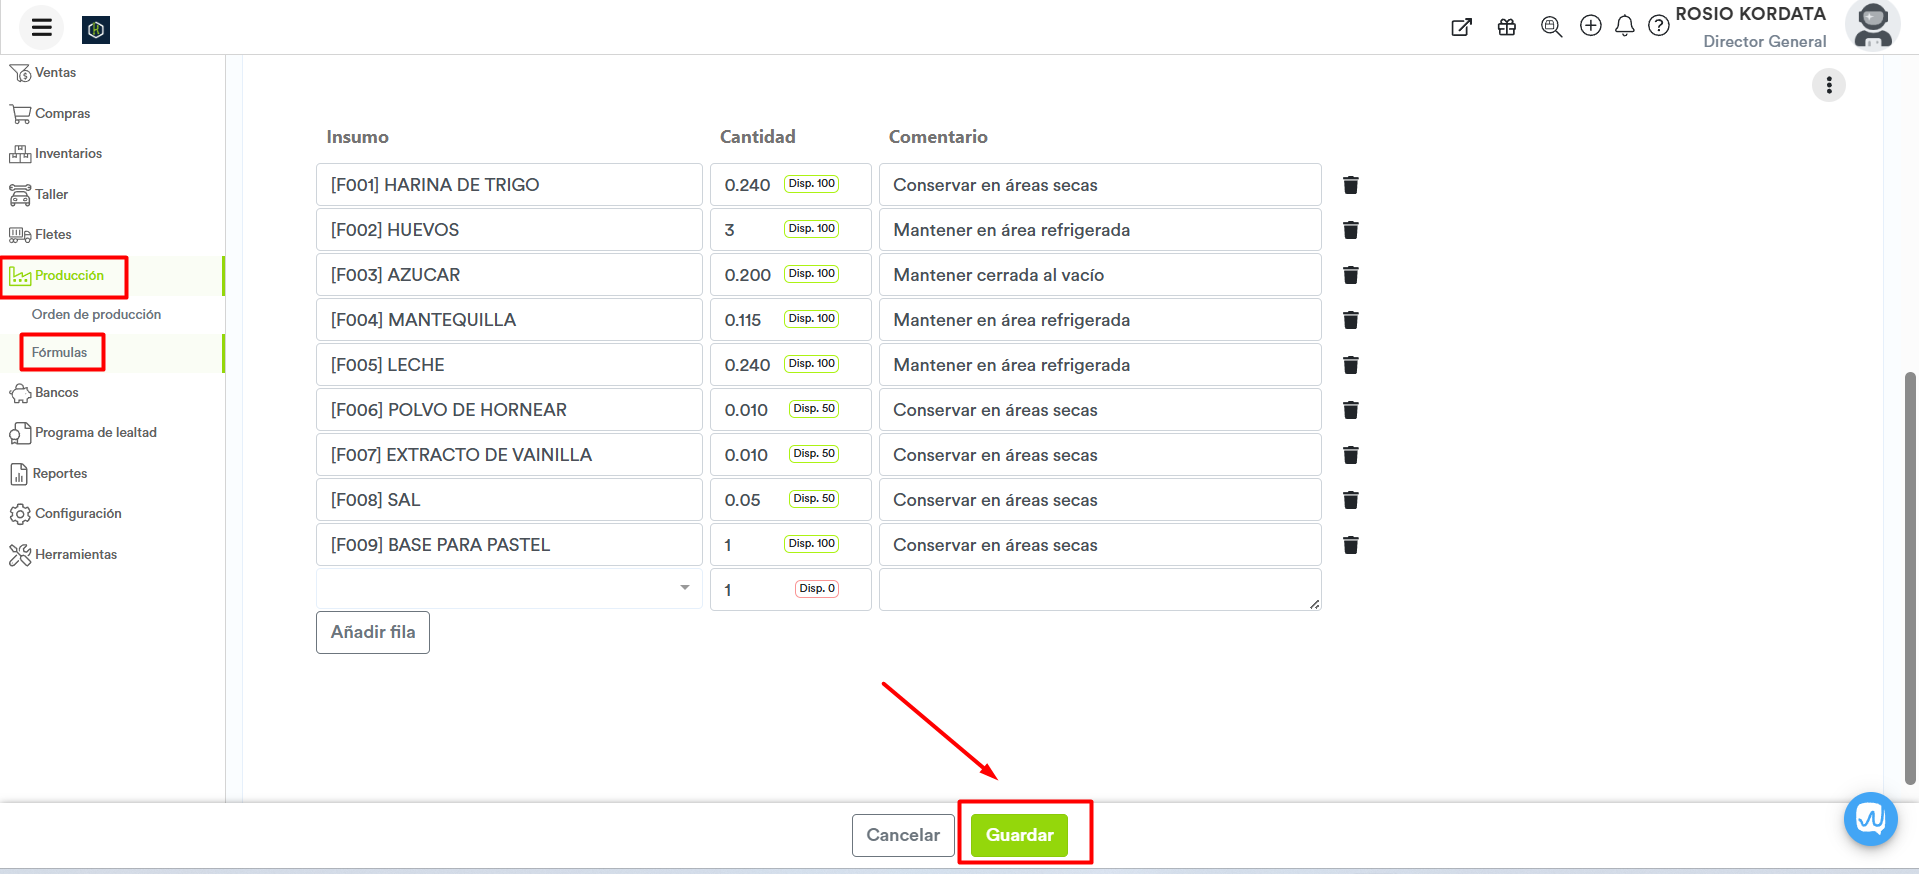Go to Fórmulas in the sidebar
The width and height of the screenshot is (1919, 874).
[60, 352]
